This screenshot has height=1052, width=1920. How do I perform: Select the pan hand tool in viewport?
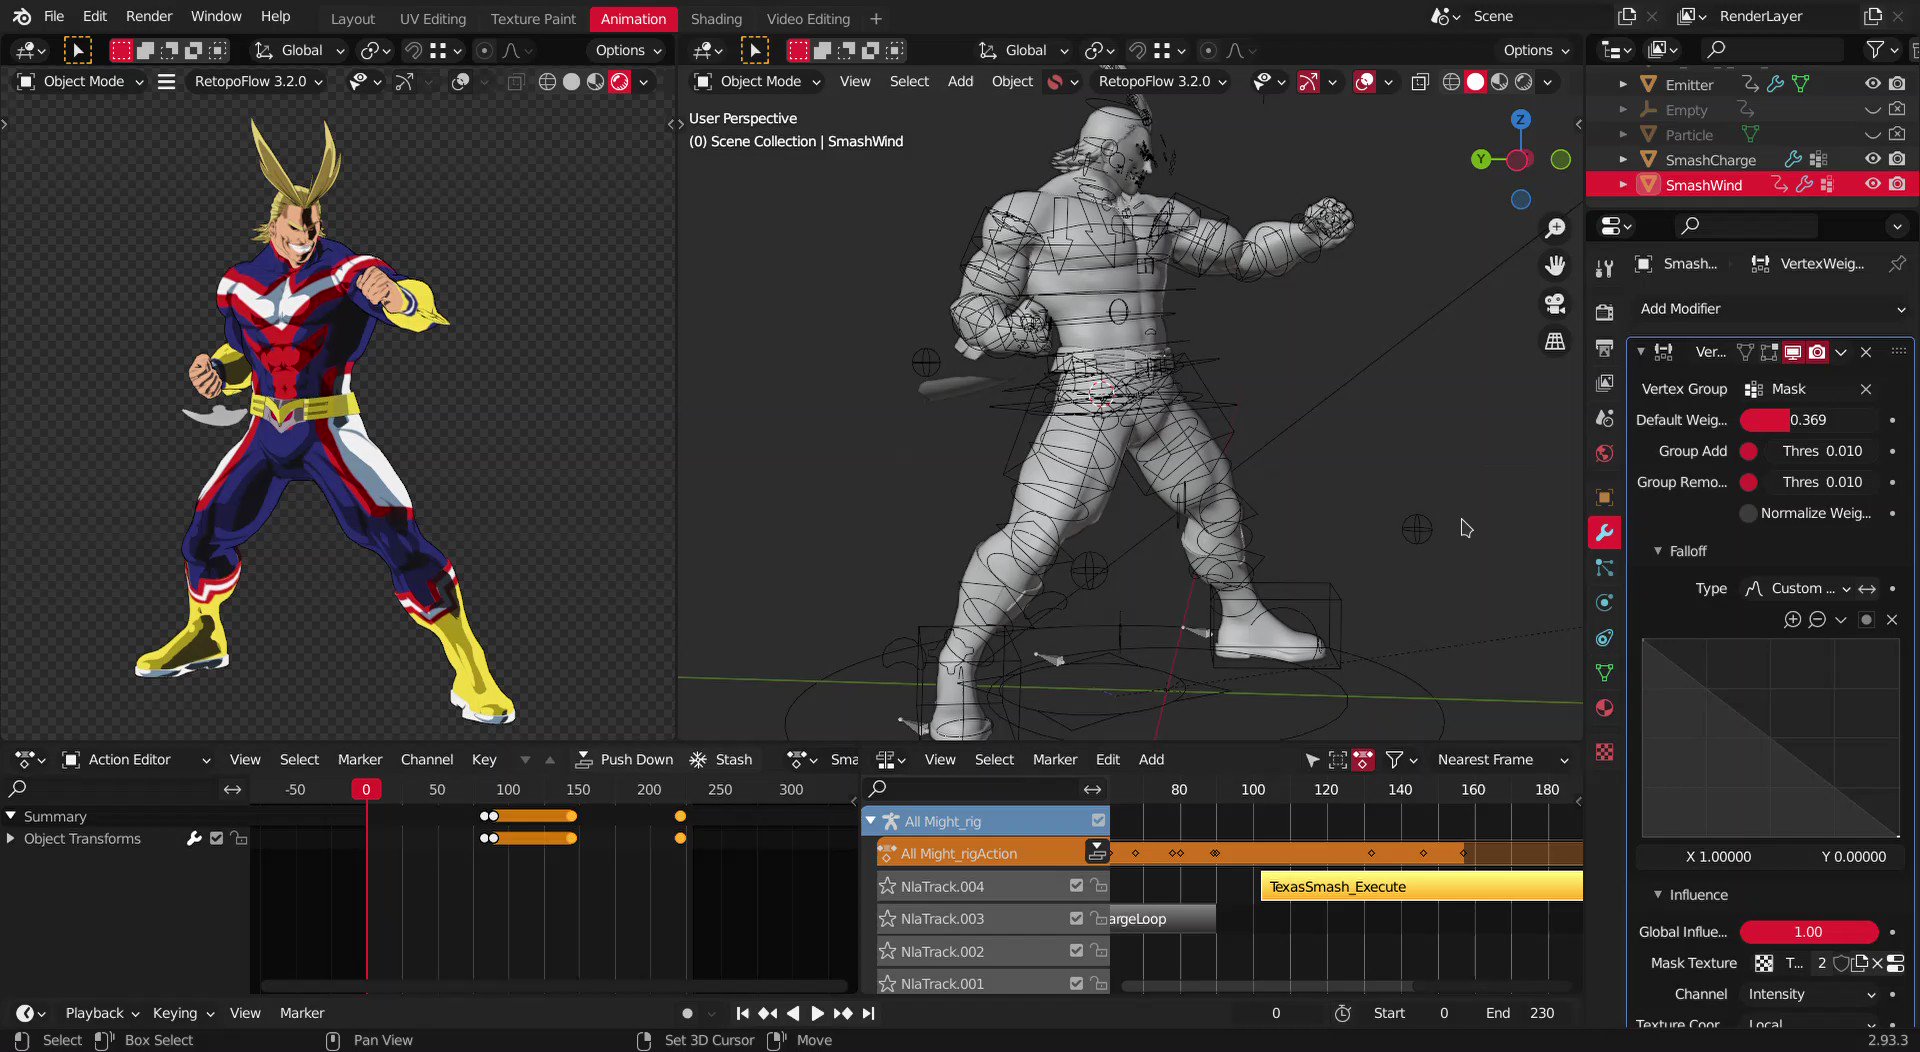(x=1555, y=265)
